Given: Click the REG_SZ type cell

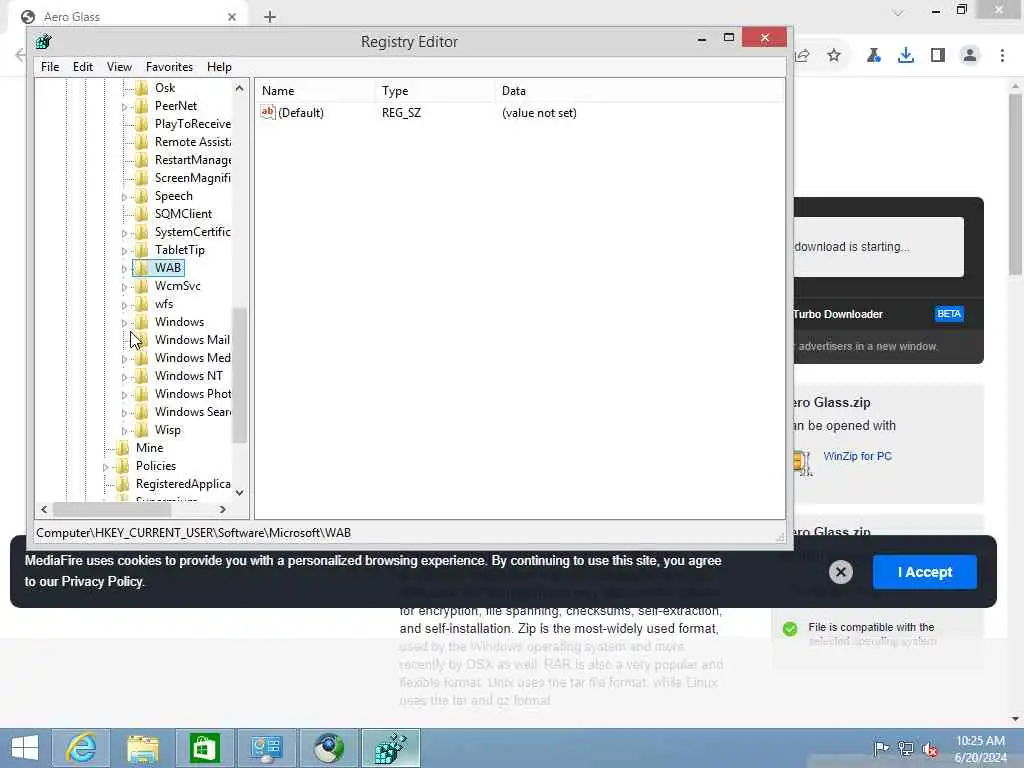Looking at the screenshot, I should tap(401, 113).
